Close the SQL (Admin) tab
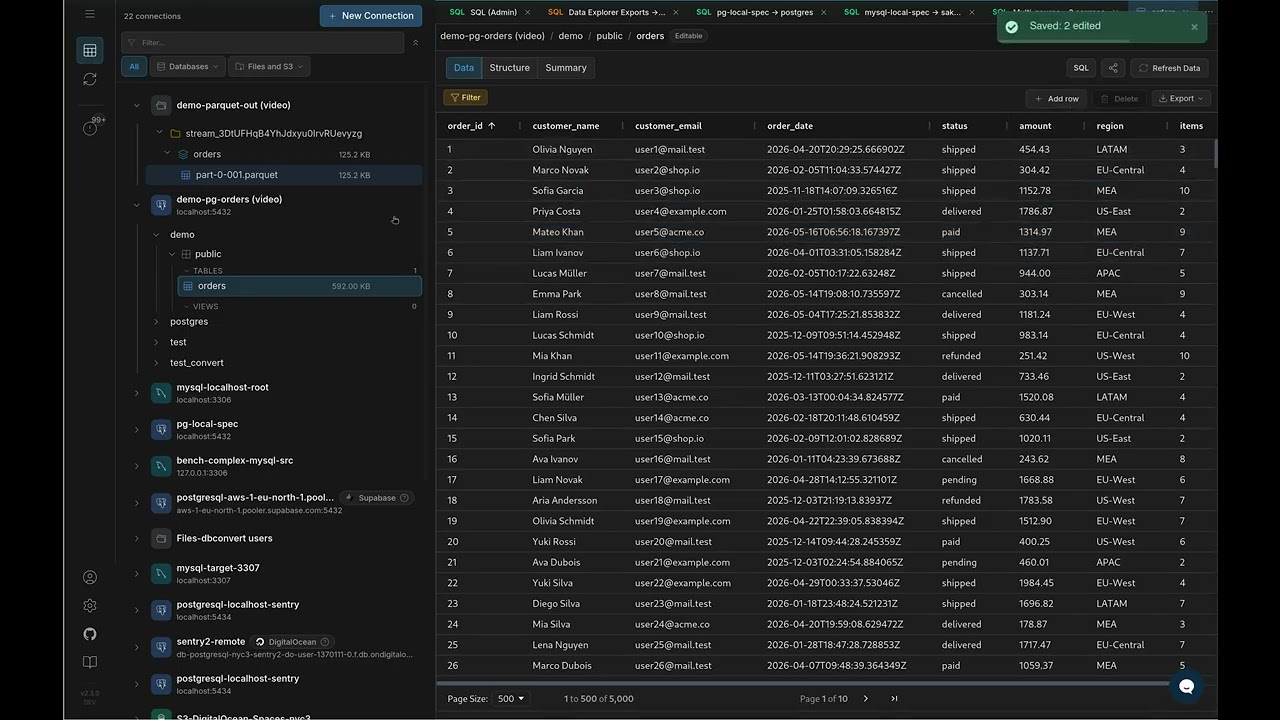The image size is (1280, 720). [527, 12]
